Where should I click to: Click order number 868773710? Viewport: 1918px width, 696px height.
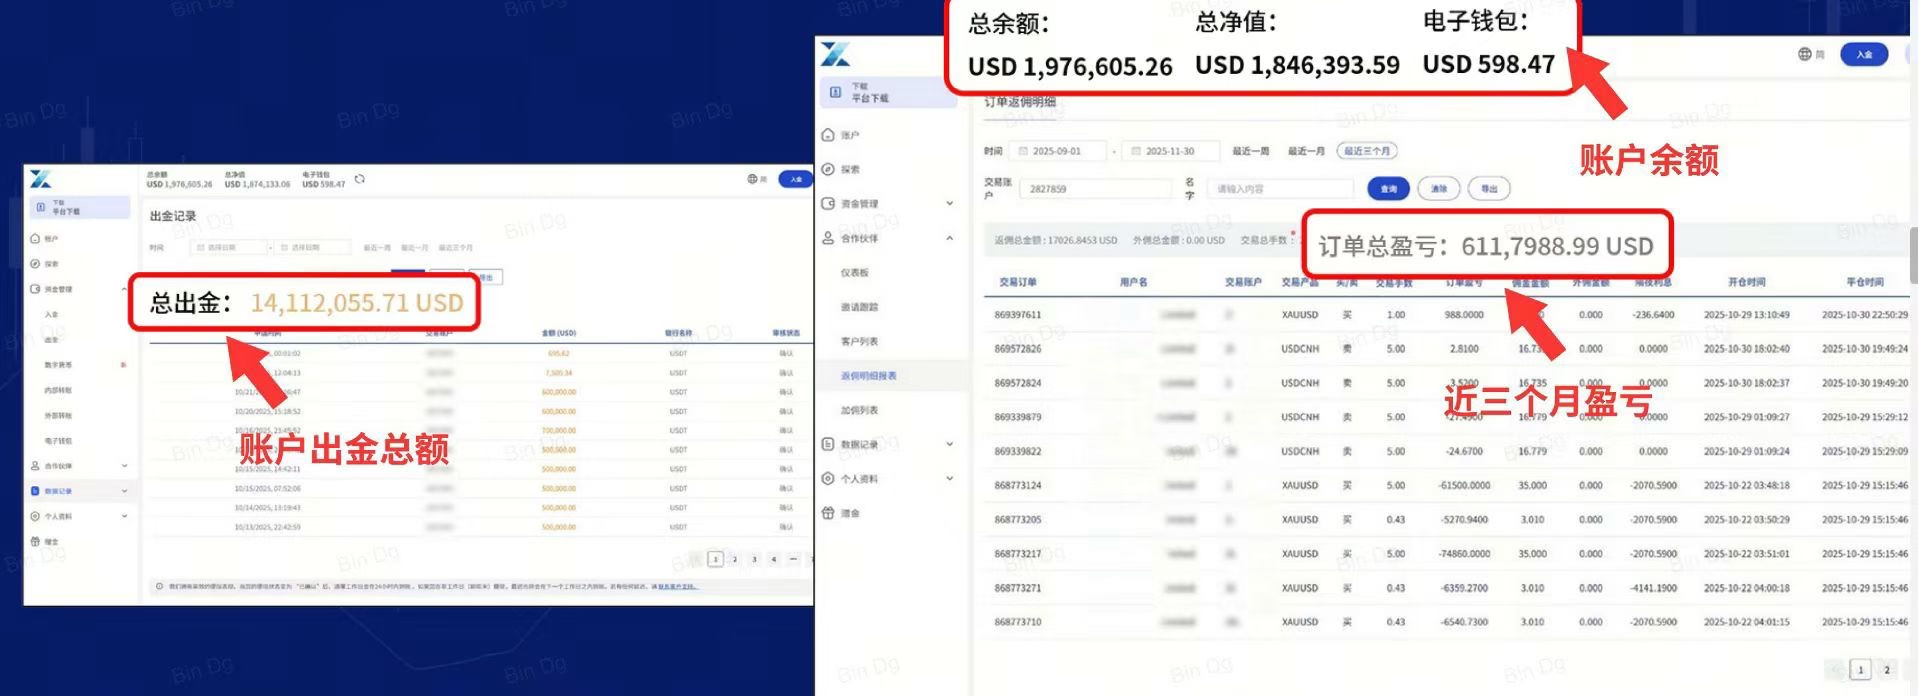(x=1018, y=622)
